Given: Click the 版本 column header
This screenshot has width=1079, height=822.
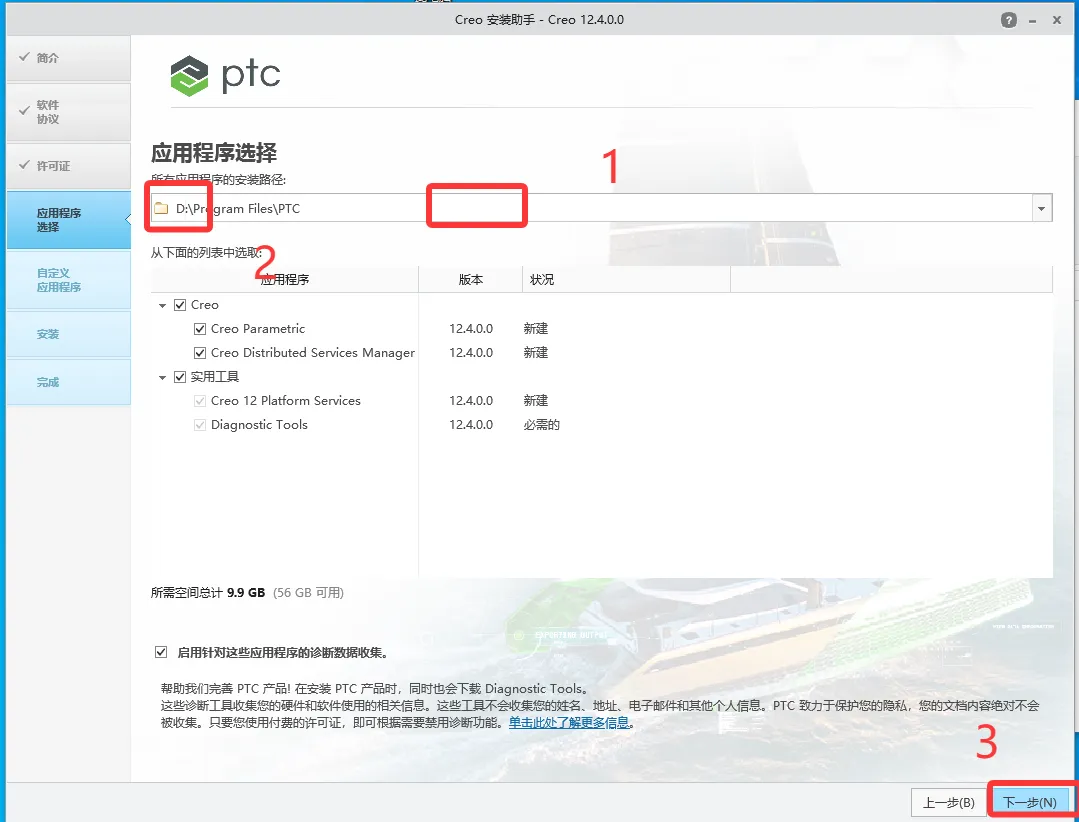Looking at the screenshot, I should (471, 279).
